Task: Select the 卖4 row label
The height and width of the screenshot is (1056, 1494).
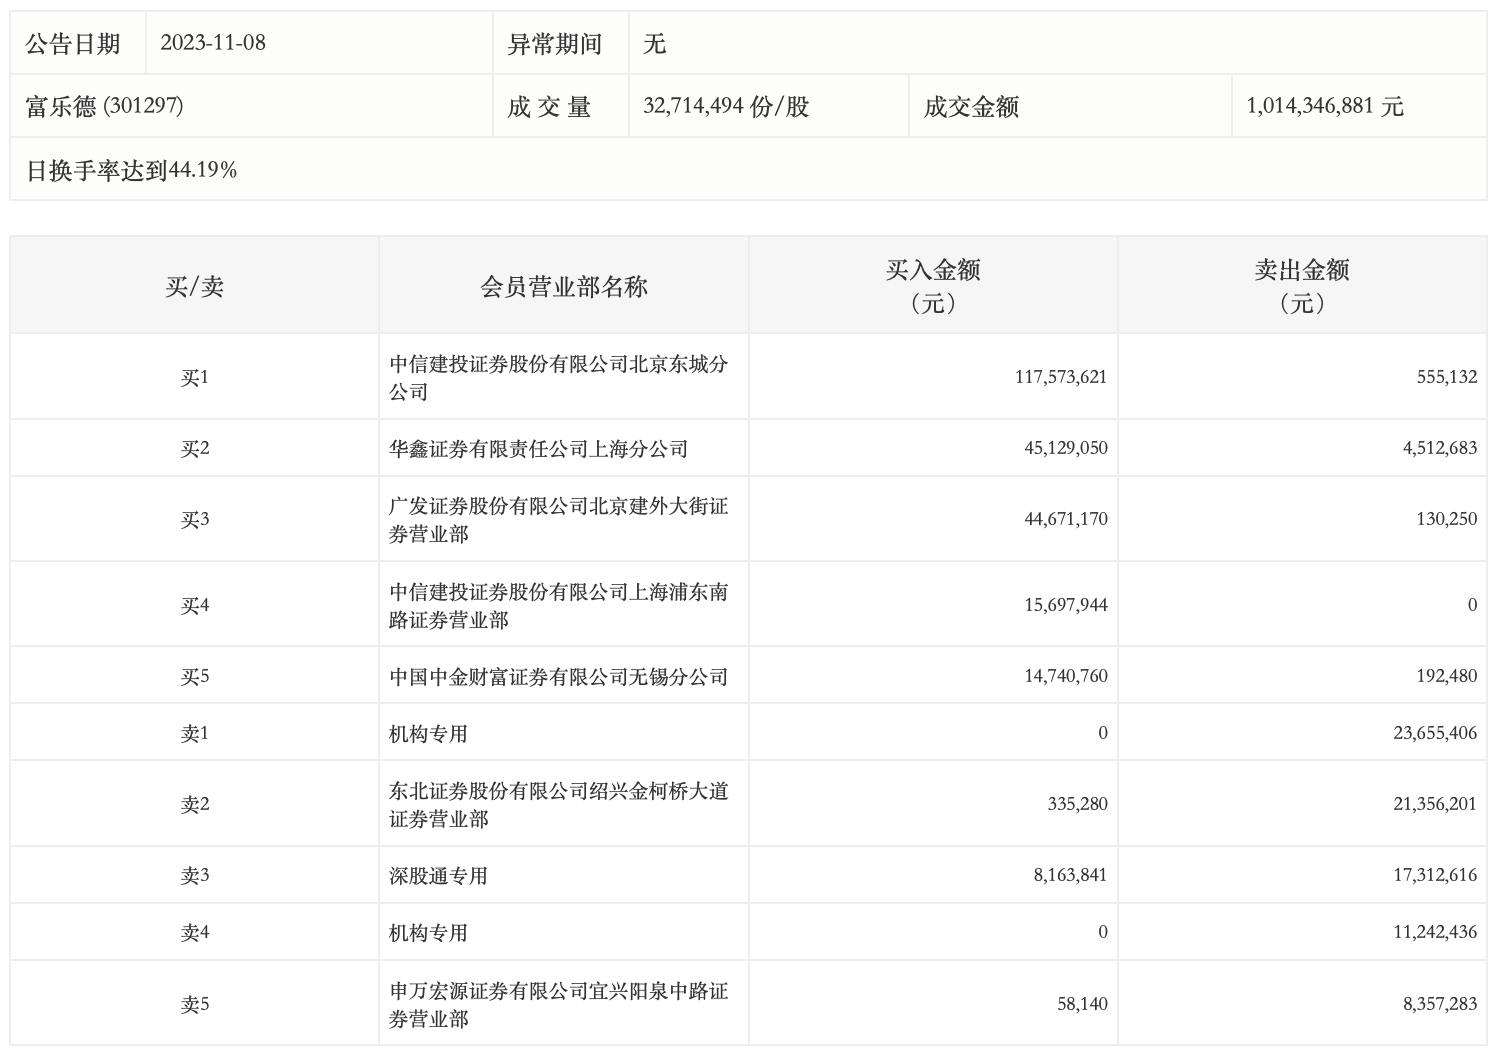Action: pyautogui.click(x=194, y=932)
